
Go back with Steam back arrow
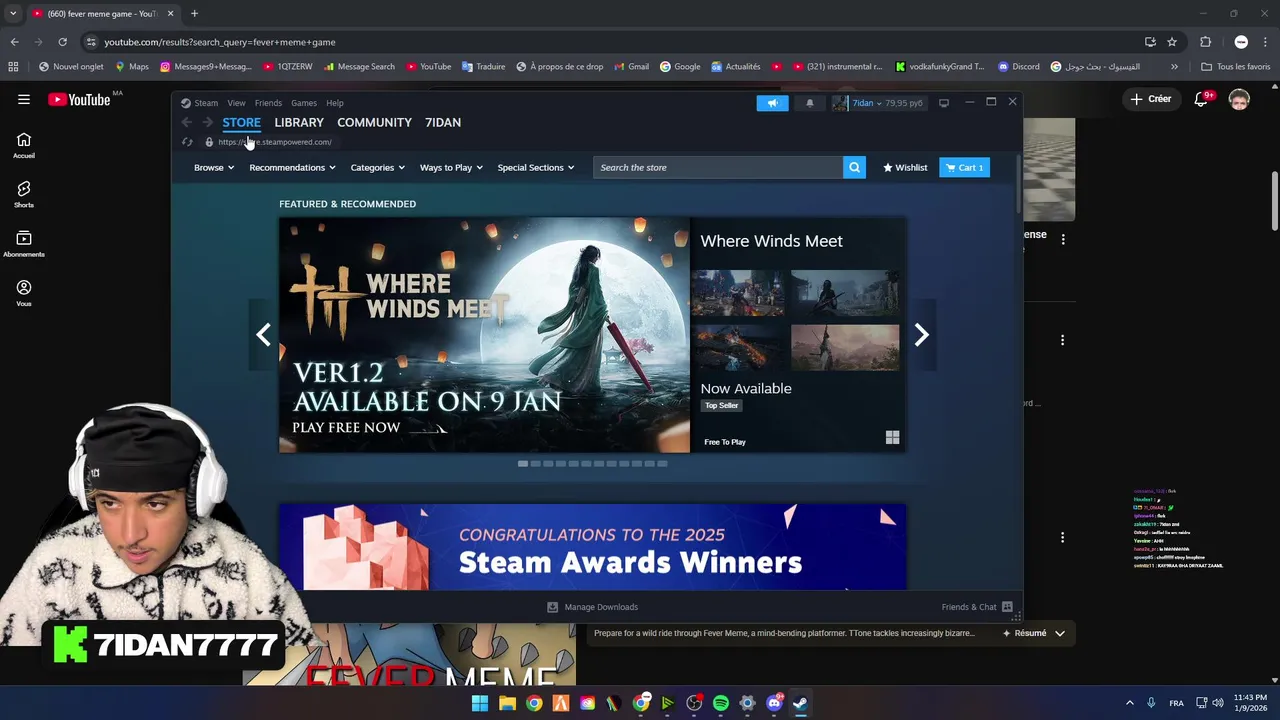tap(187, 122)
